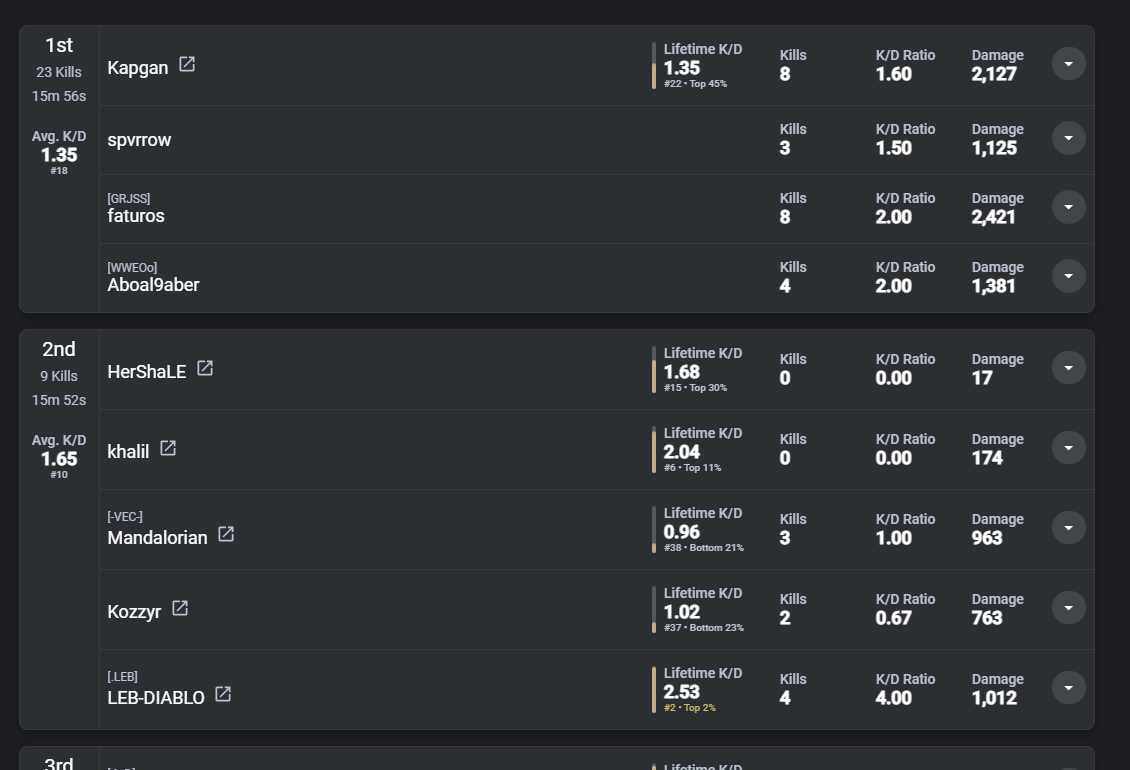Viewport: 1130px width, 770px height.
Task: Select the faturos player name
Action: point(136,216)
